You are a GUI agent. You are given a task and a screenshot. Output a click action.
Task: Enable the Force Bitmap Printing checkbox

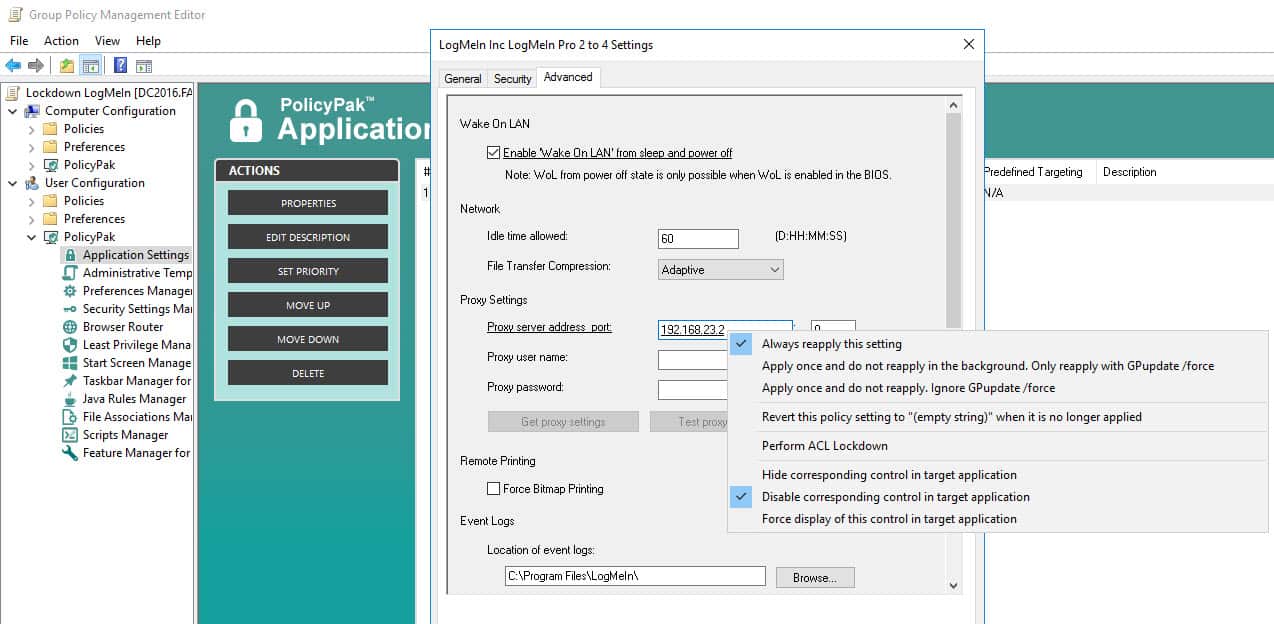493,489
